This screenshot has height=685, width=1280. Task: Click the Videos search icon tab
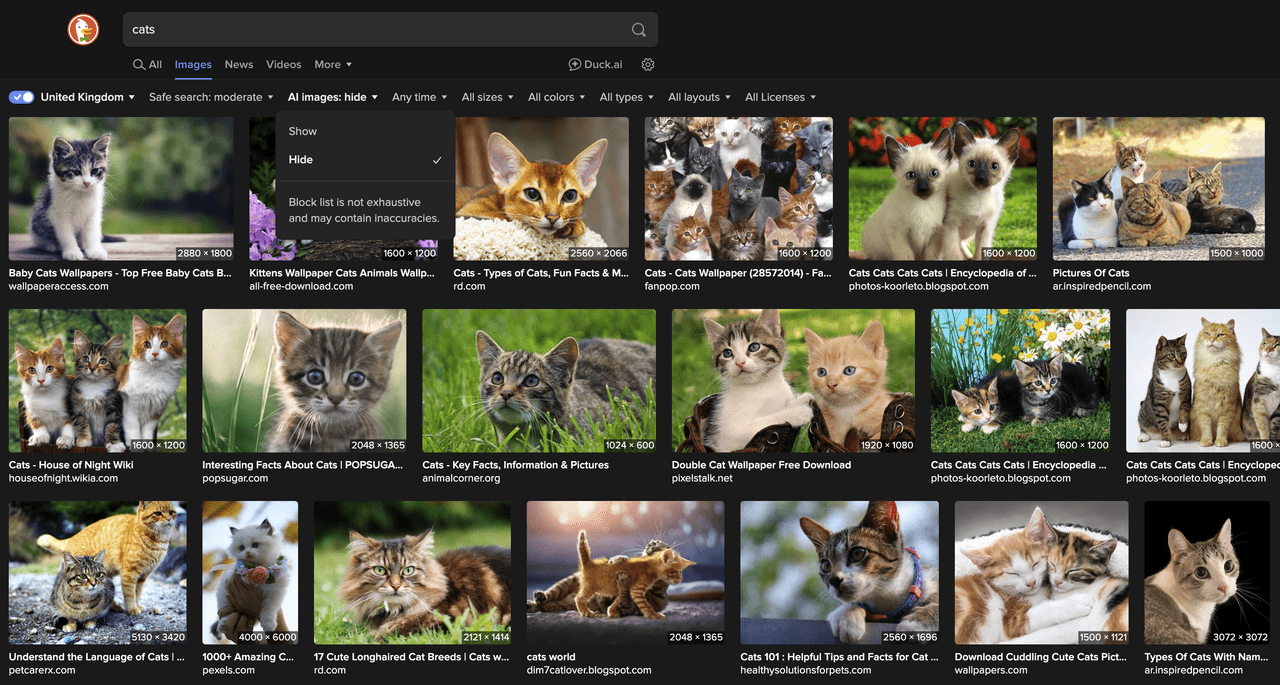tap(283, 64)
